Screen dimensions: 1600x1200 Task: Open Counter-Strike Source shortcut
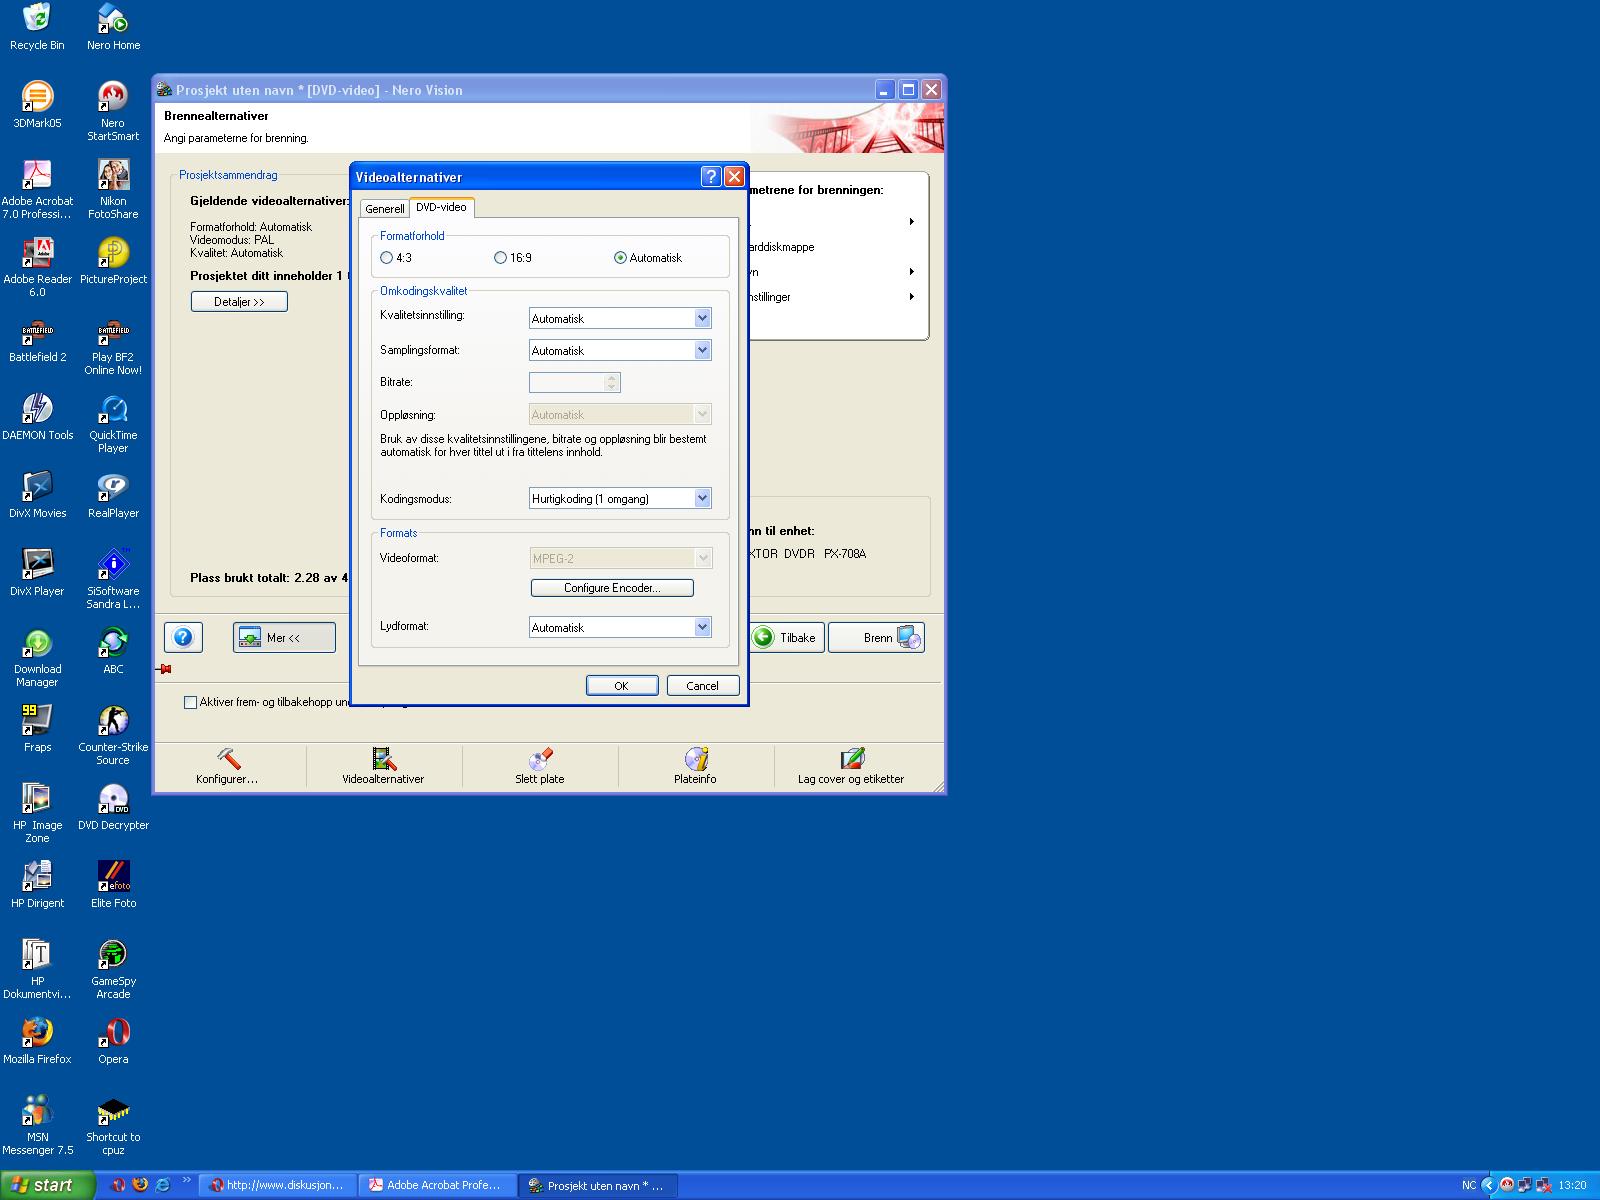click(113, 735)
